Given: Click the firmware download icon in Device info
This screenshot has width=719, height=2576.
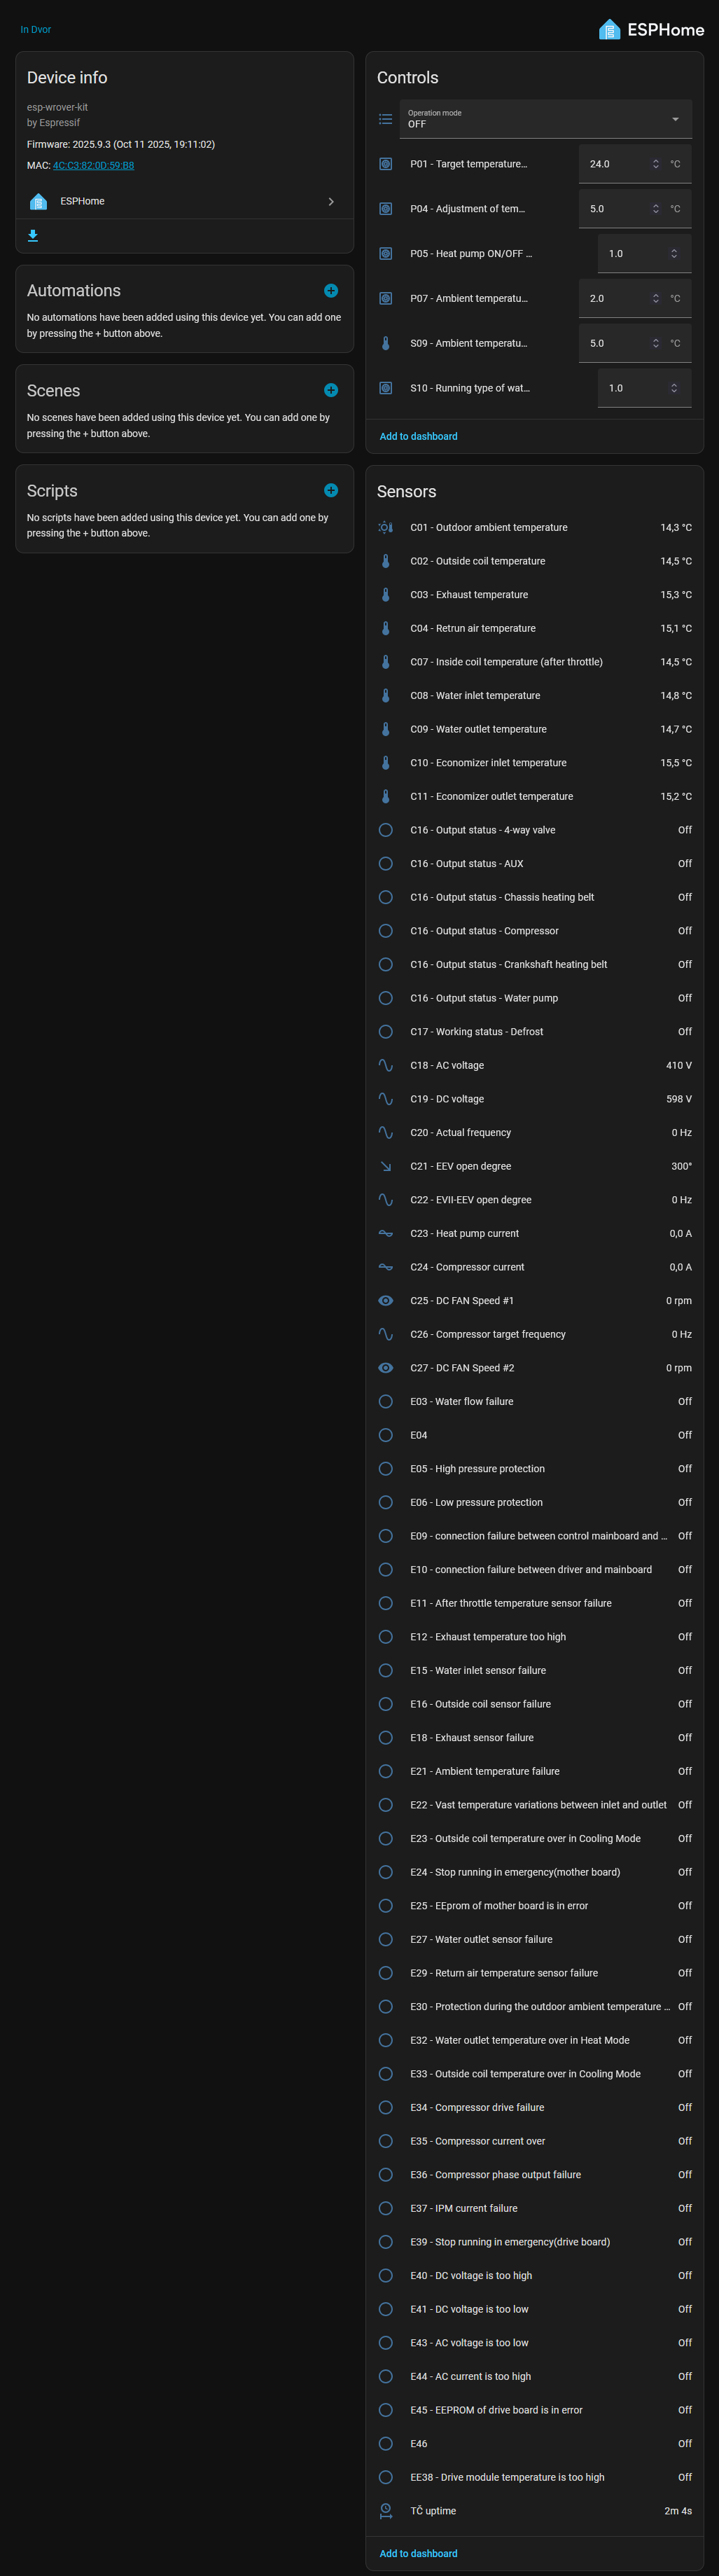Looking at the screenshot, I should coord(33,236).
